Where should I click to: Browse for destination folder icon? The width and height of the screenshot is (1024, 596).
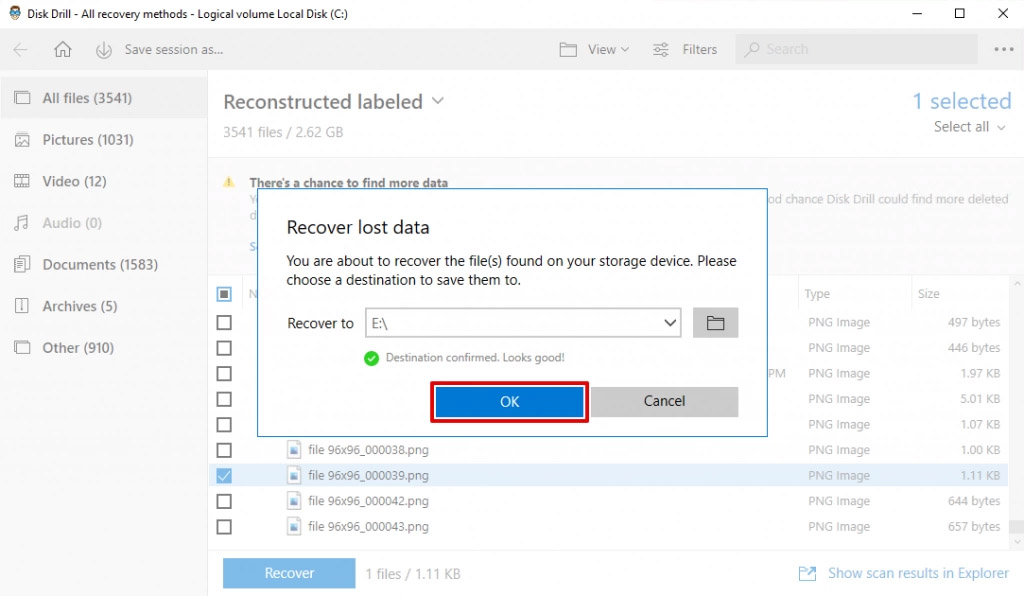pyautogui.click(x=715, y=322)
